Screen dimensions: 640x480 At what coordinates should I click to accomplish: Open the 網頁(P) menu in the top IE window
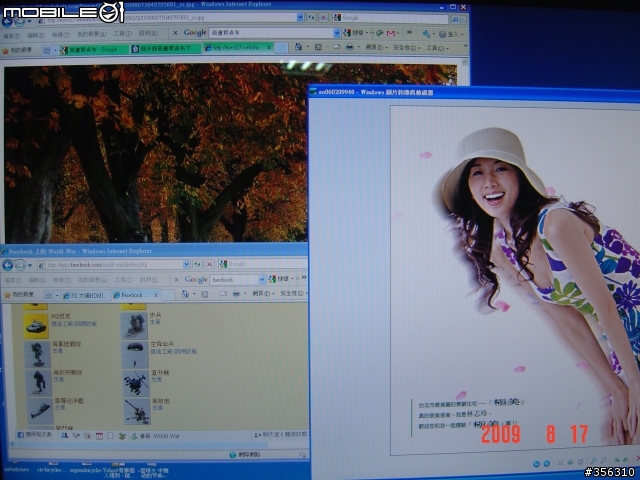[x=376, y=47]
